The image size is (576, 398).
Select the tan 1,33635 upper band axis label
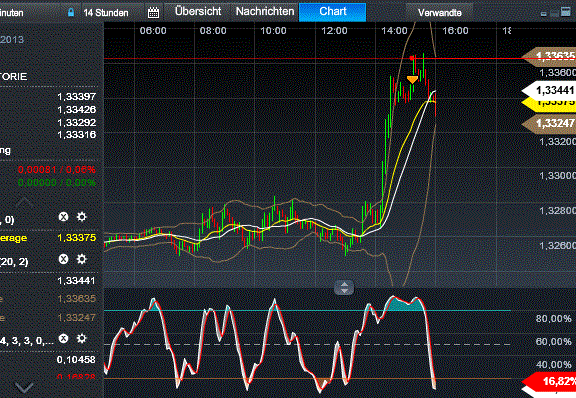click(550, 56)
